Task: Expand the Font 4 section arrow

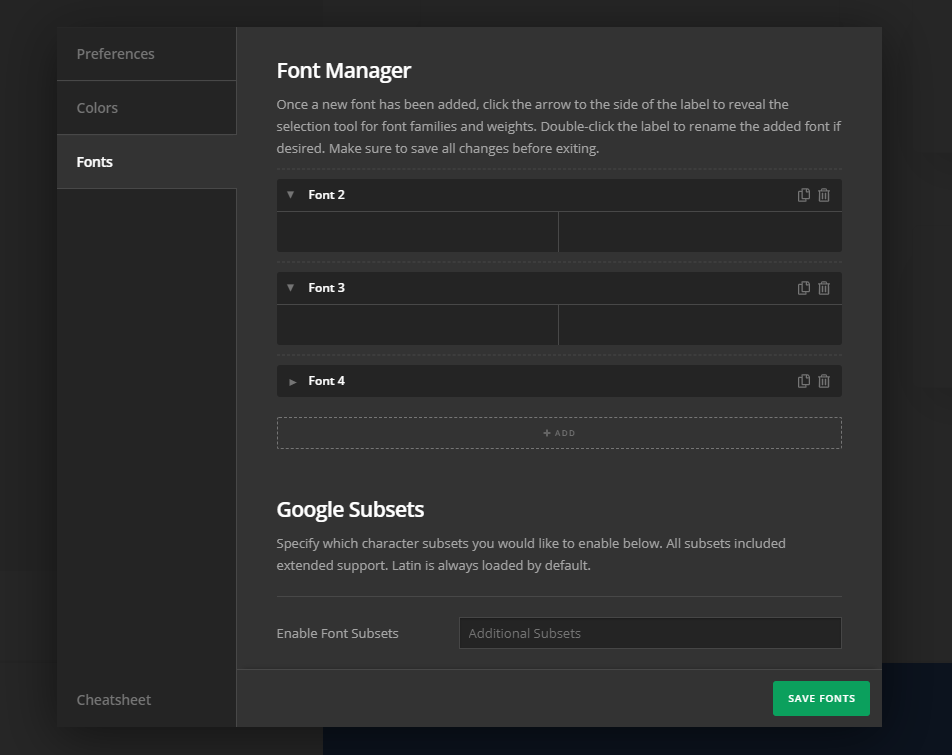Action: 292,382
